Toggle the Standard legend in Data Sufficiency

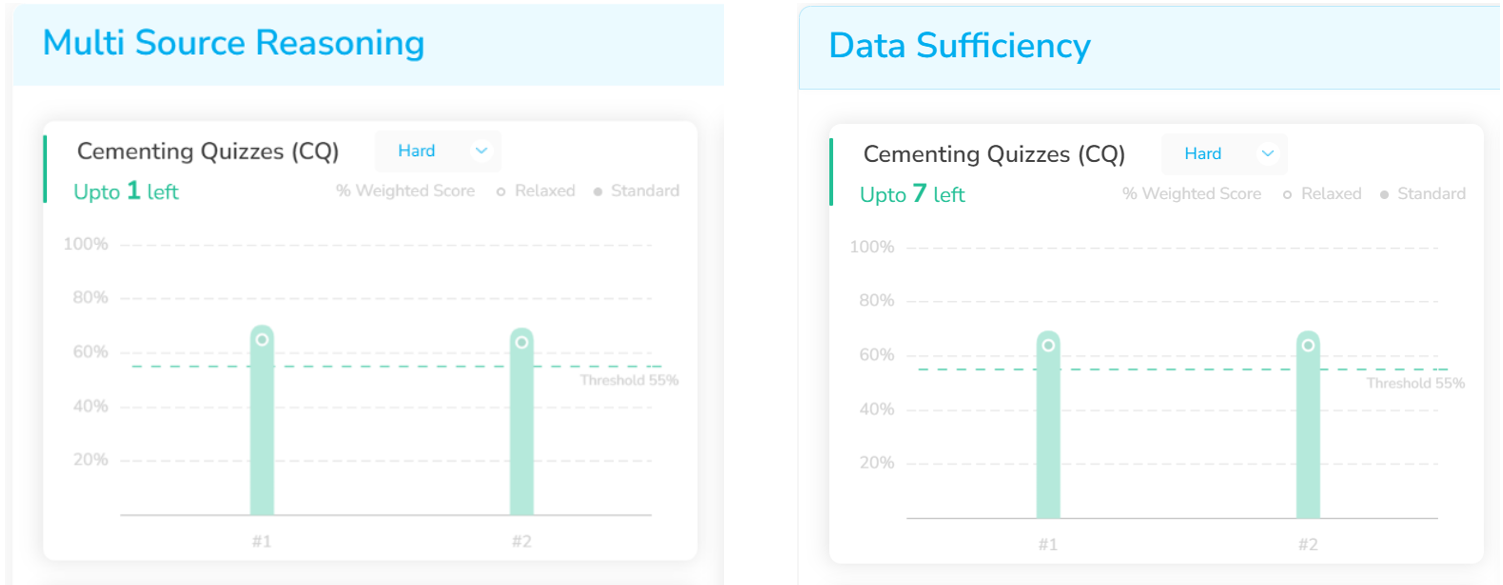pyautogui.click(x=1423, y=194)
